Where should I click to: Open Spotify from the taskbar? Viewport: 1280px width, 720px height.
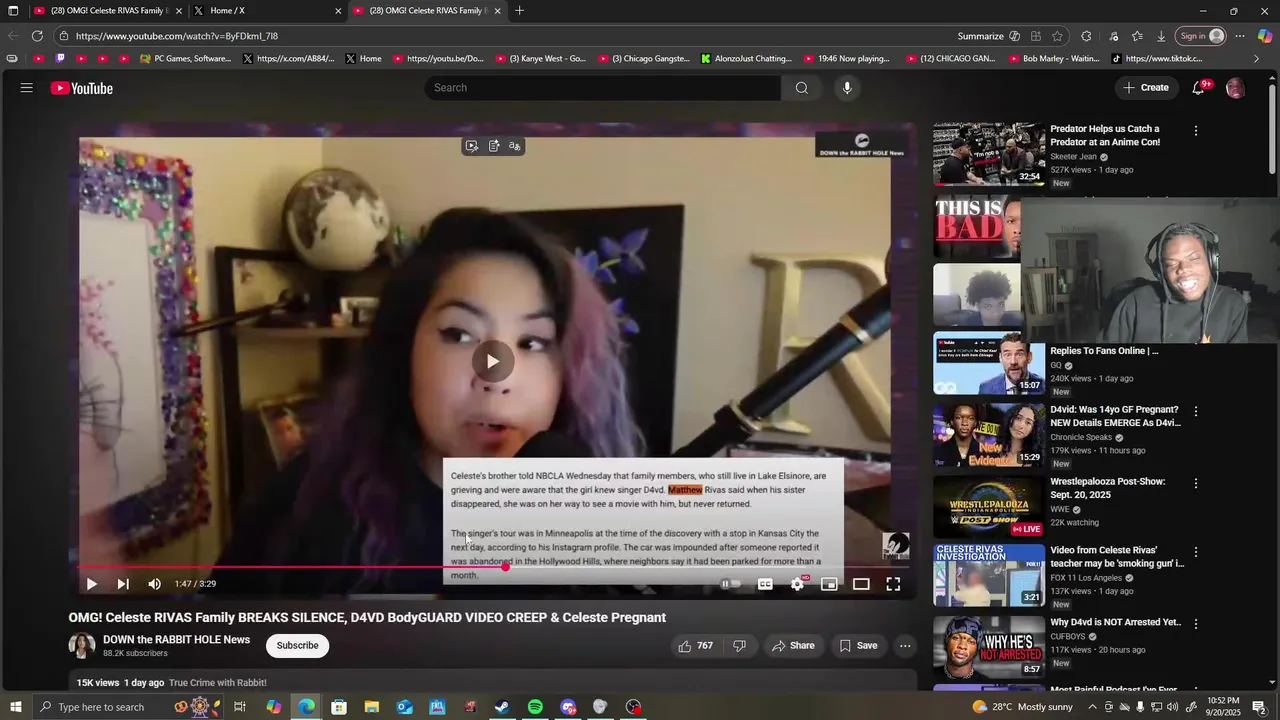coord(535,707)
